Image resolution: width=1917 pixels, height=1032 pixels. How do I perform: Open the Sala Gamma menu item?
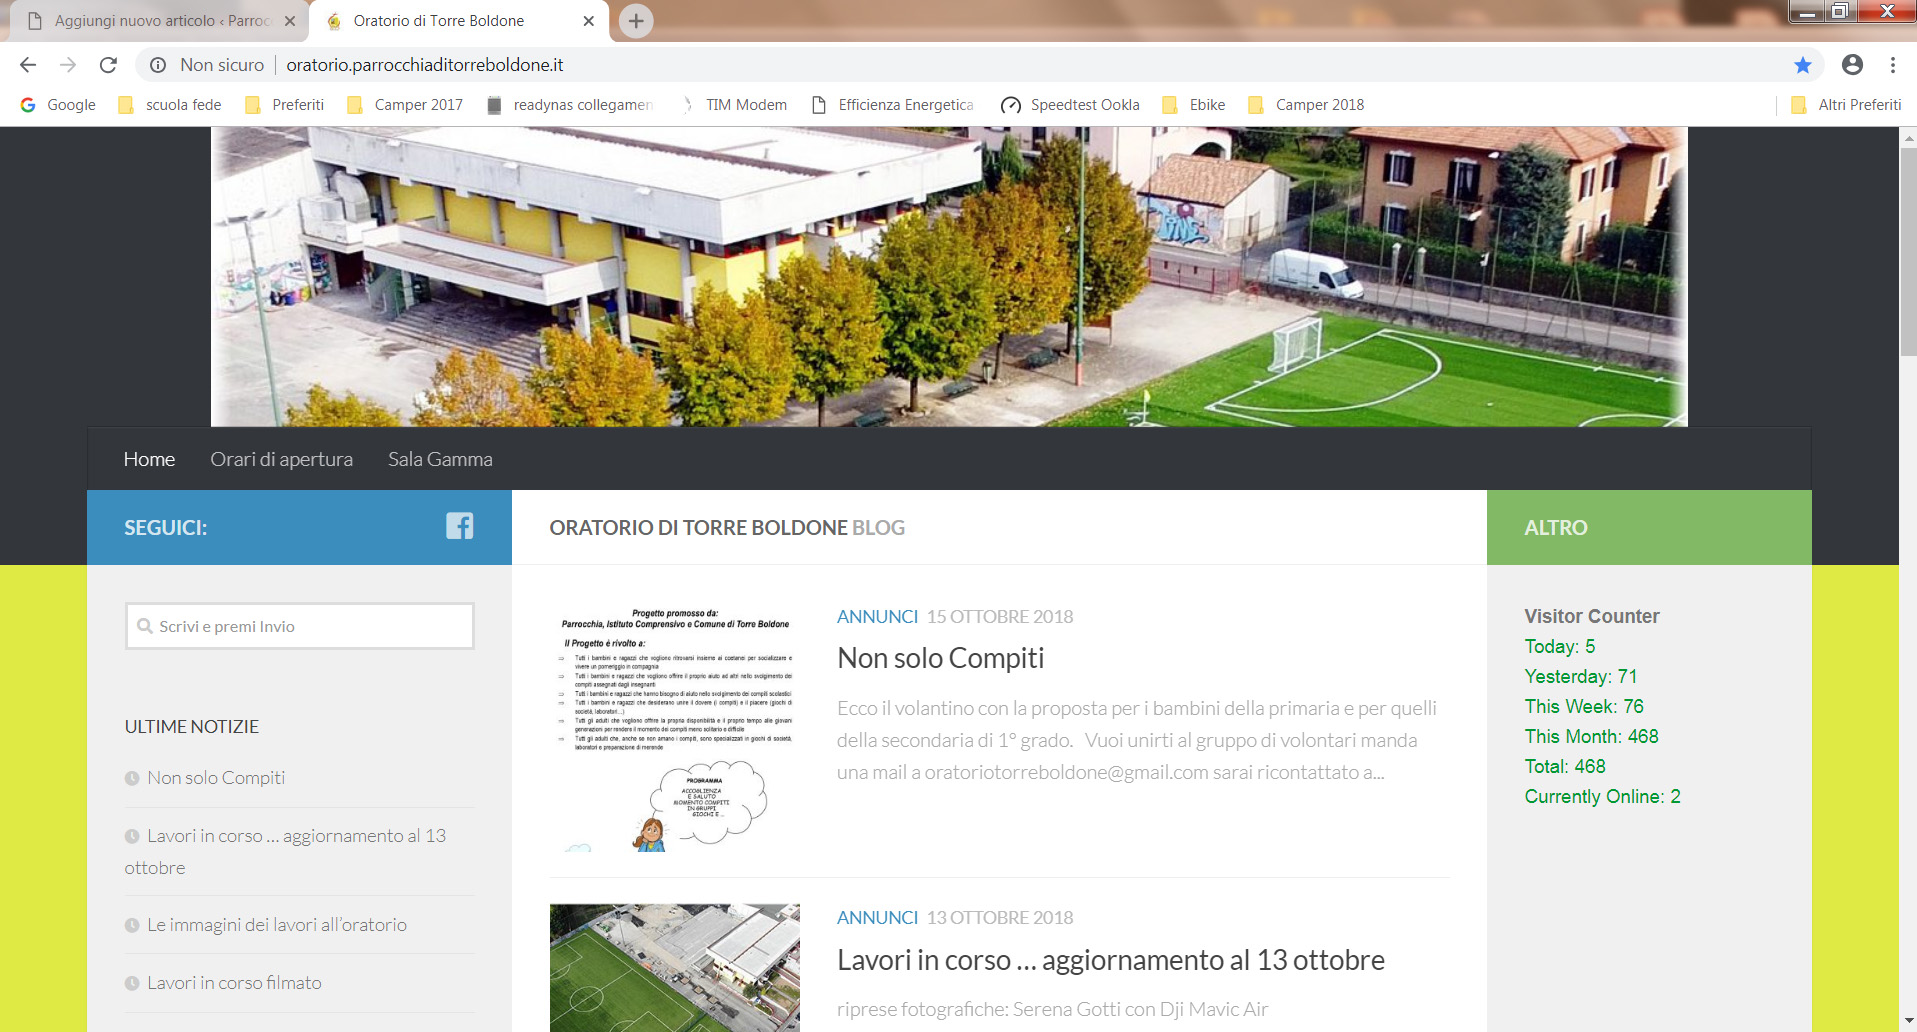tap(440, 459)
